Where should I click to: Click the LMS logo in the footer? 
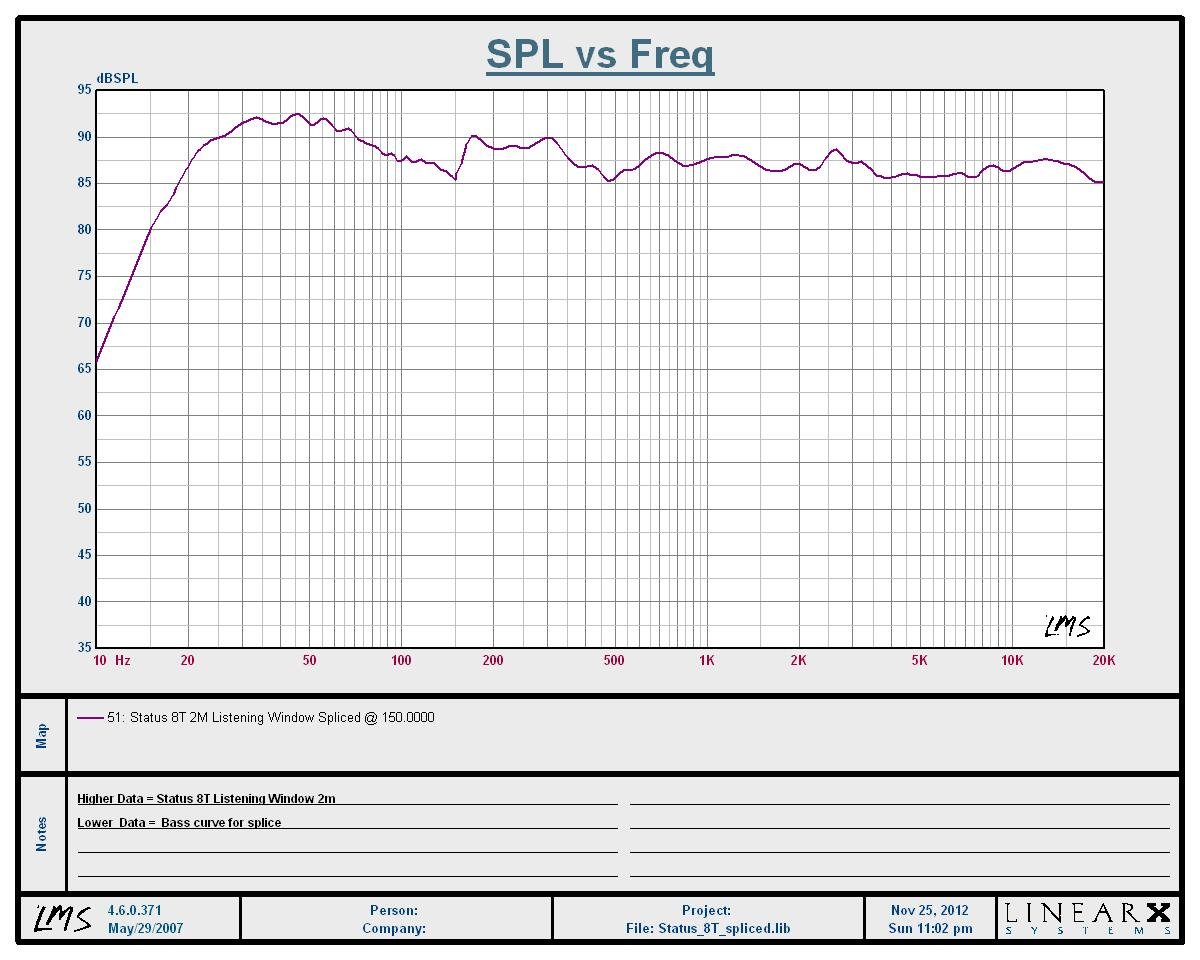click(63, 918)
